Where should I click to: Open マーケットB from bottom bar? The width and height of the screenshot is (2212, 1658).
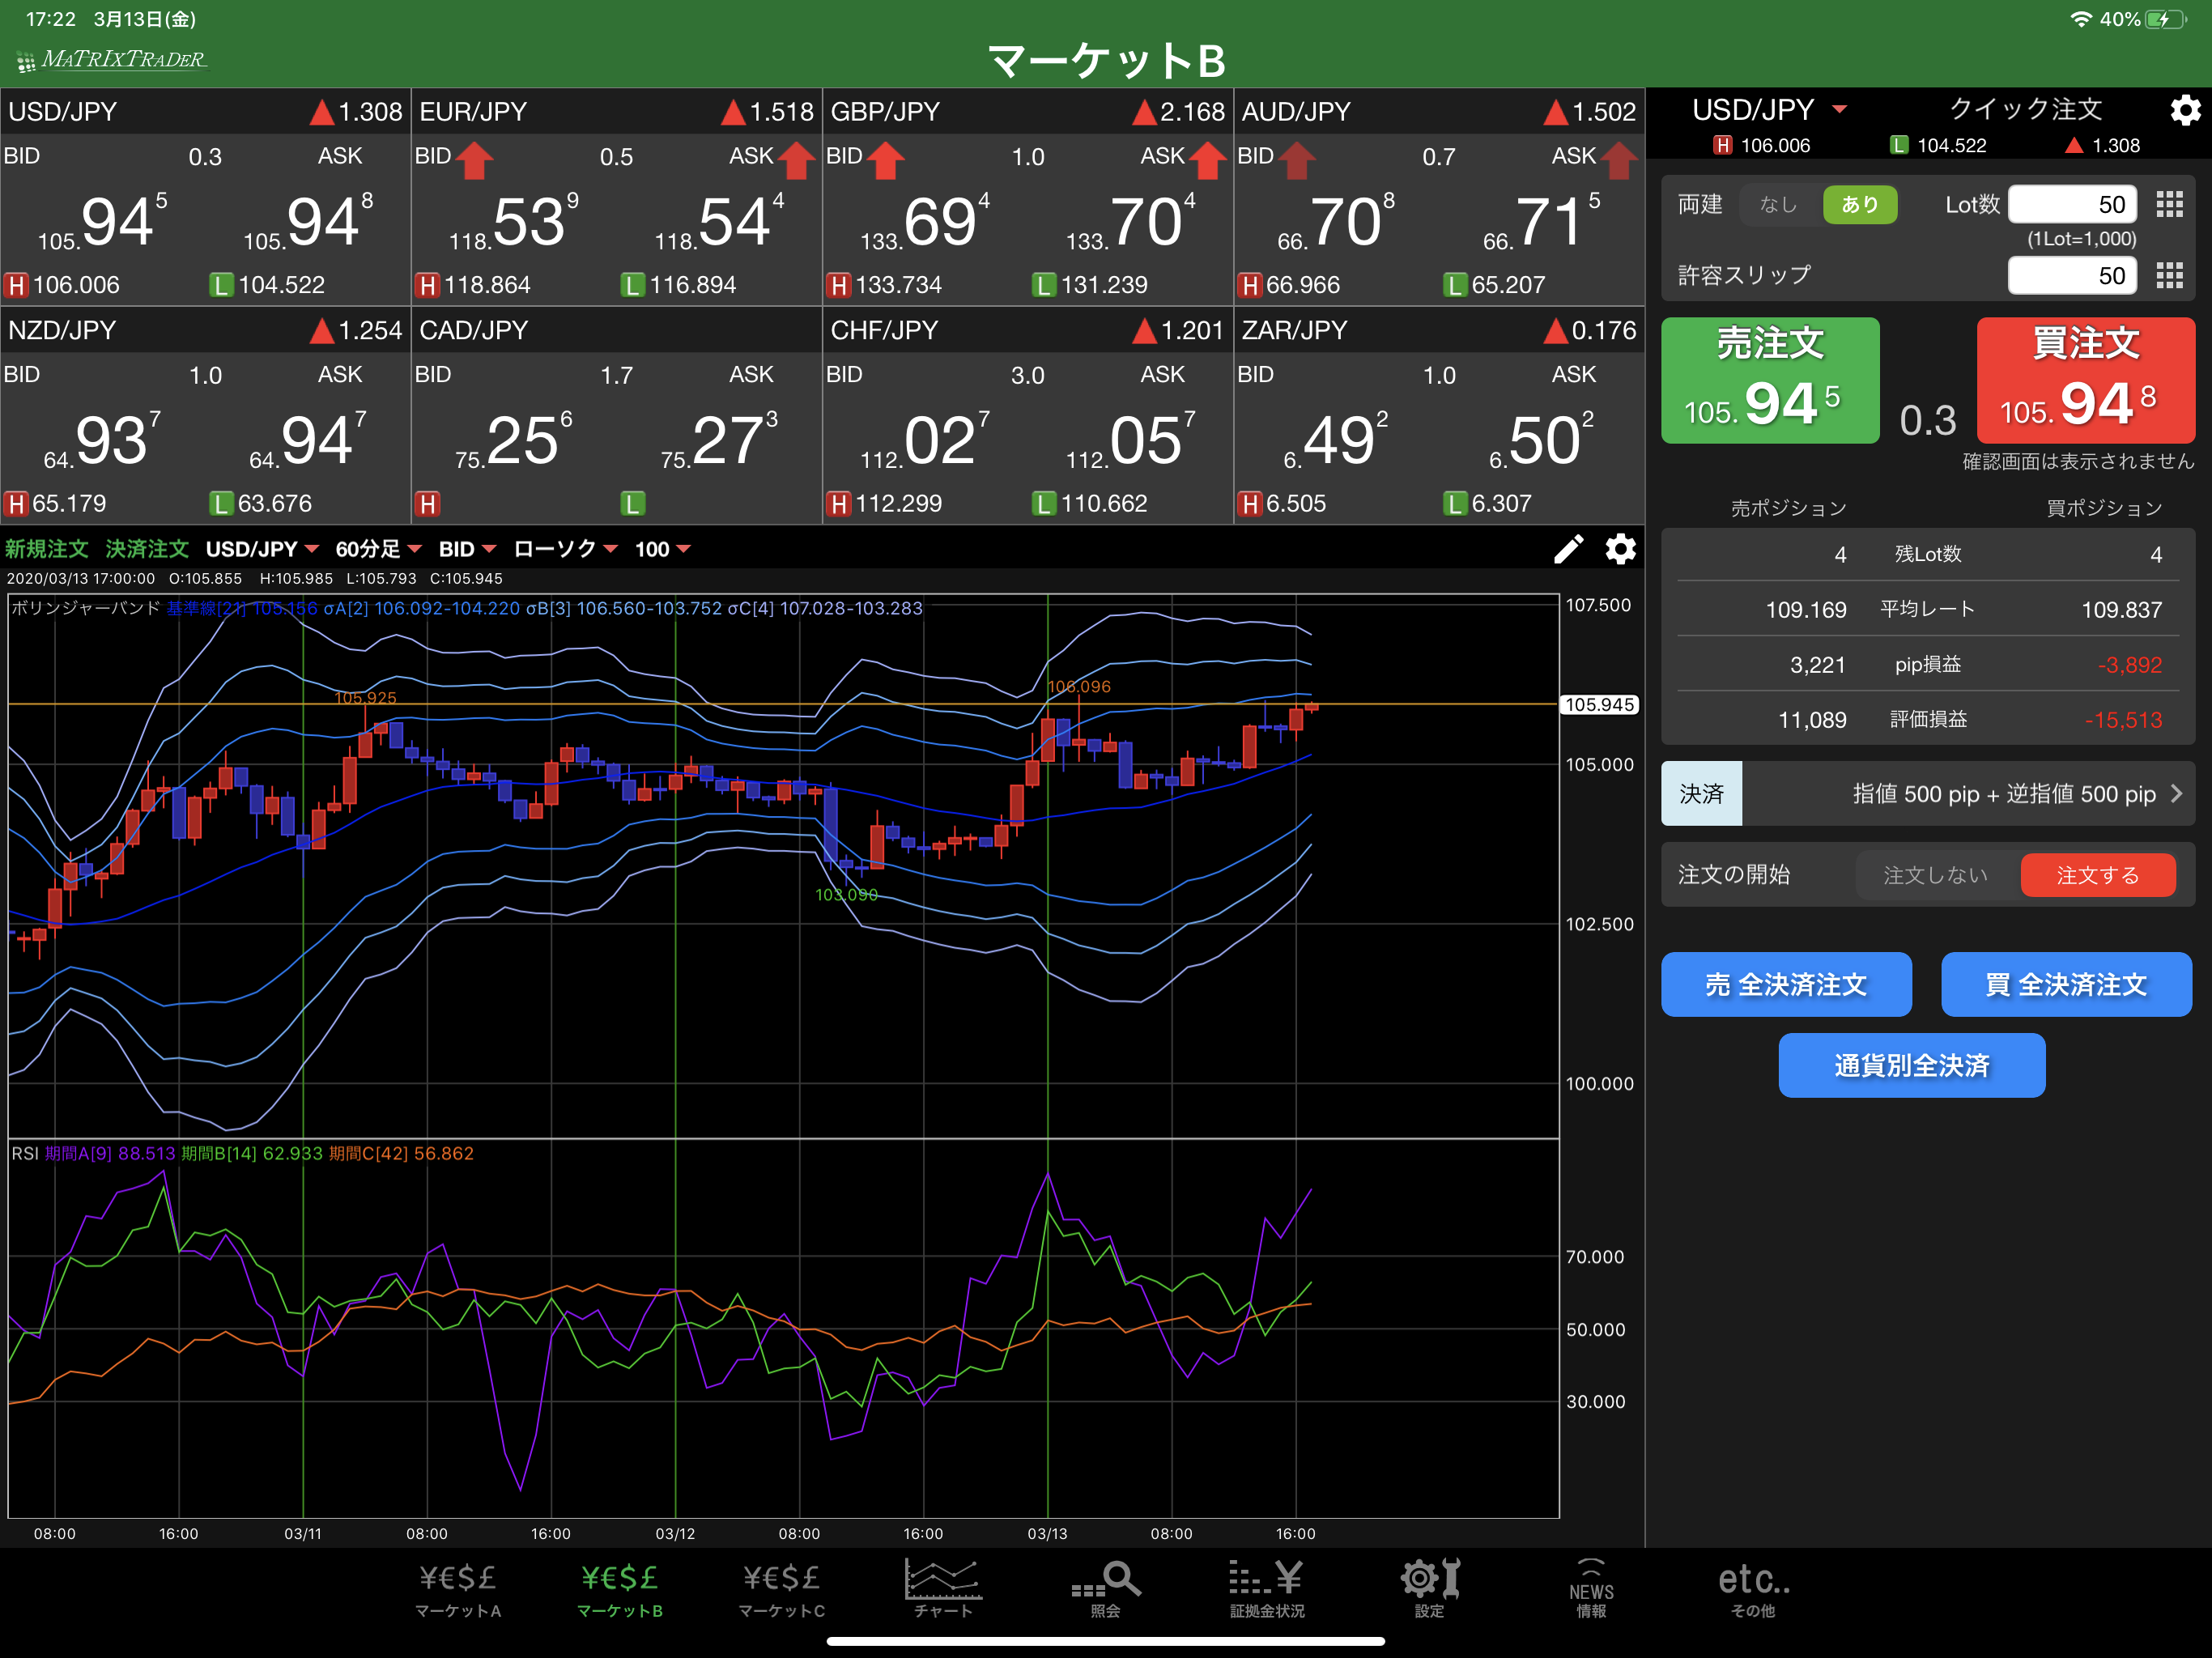[x=620, y=1591]
